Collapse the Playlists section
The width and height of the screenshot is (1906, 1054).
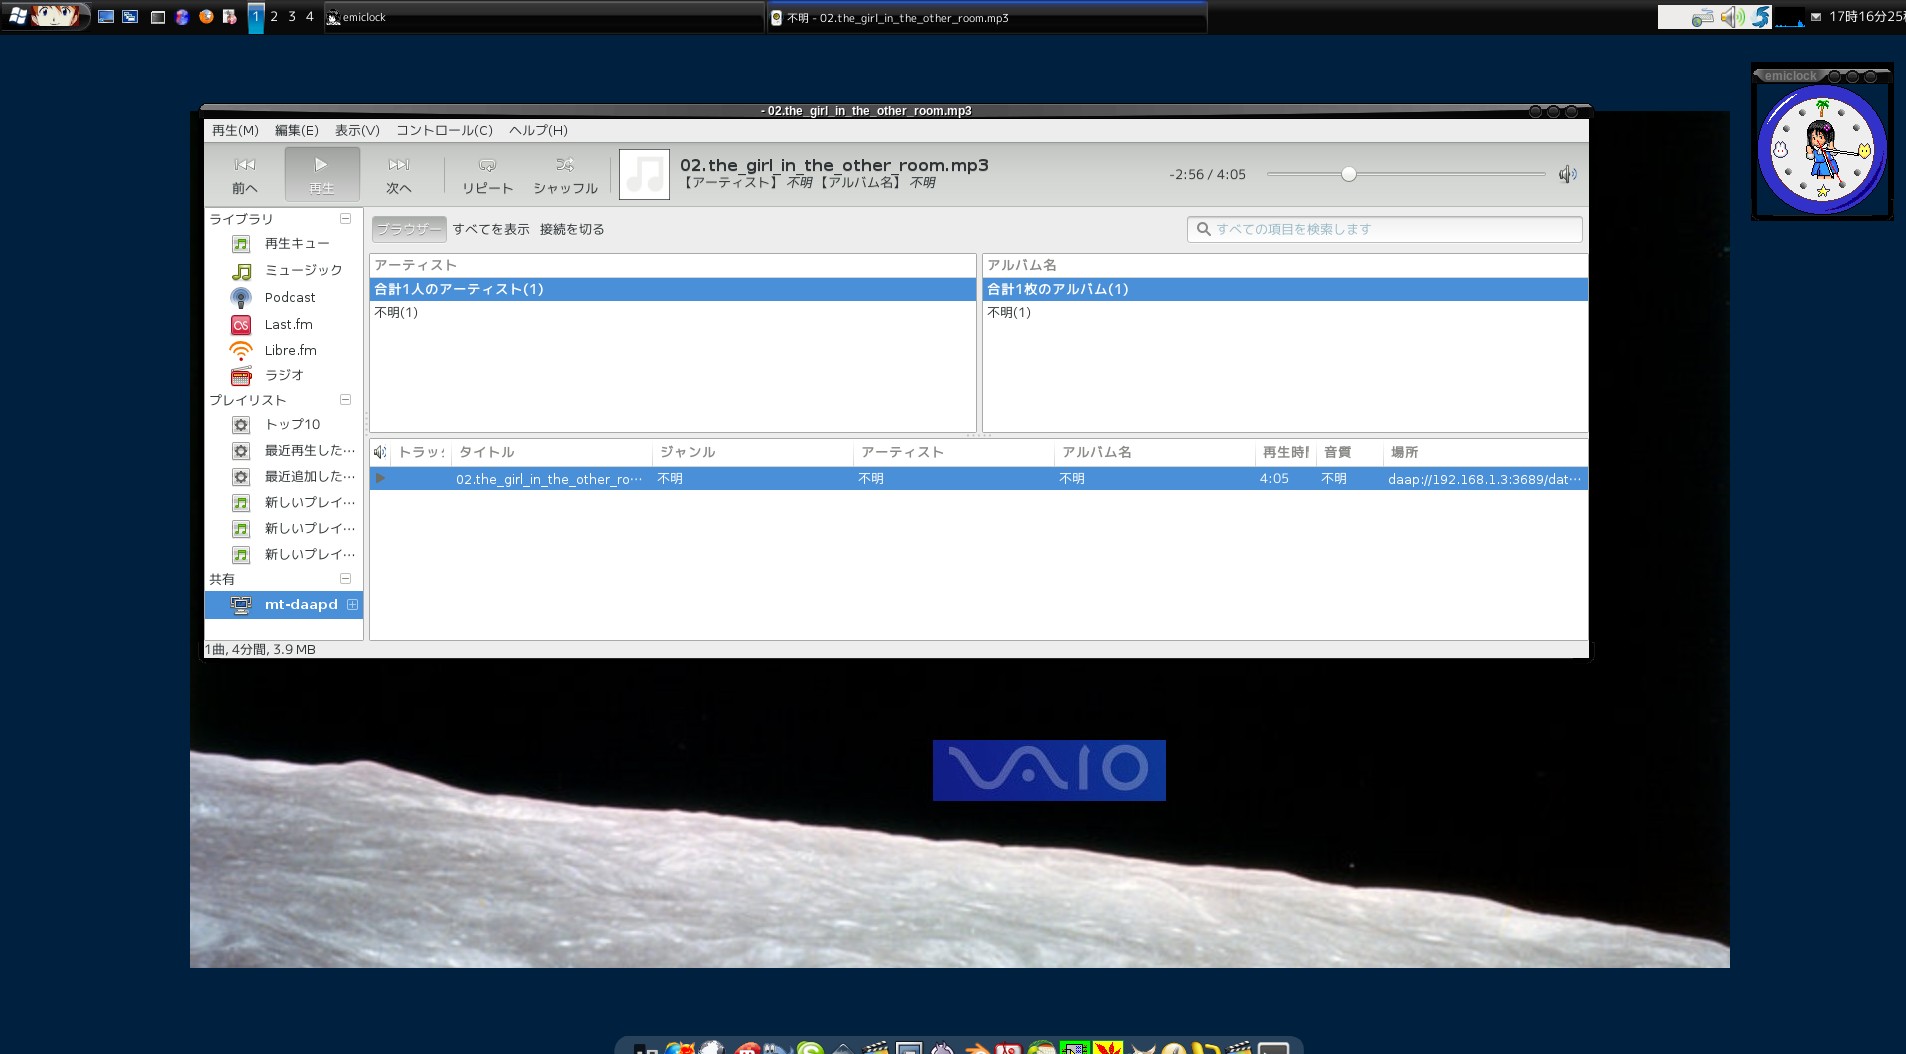[345, 400]
